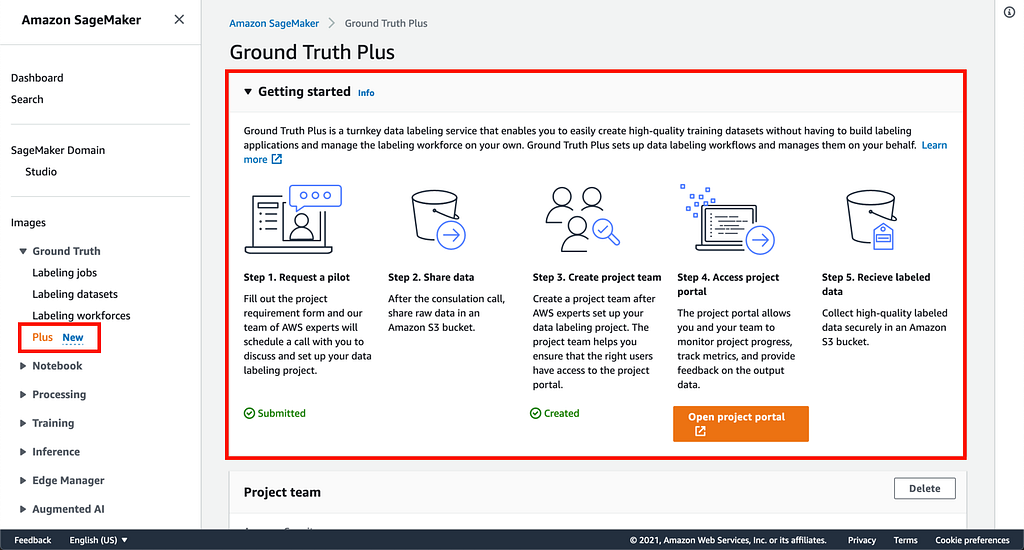
Task: Open Labeling jobs
Action: (x=64, y=273)
